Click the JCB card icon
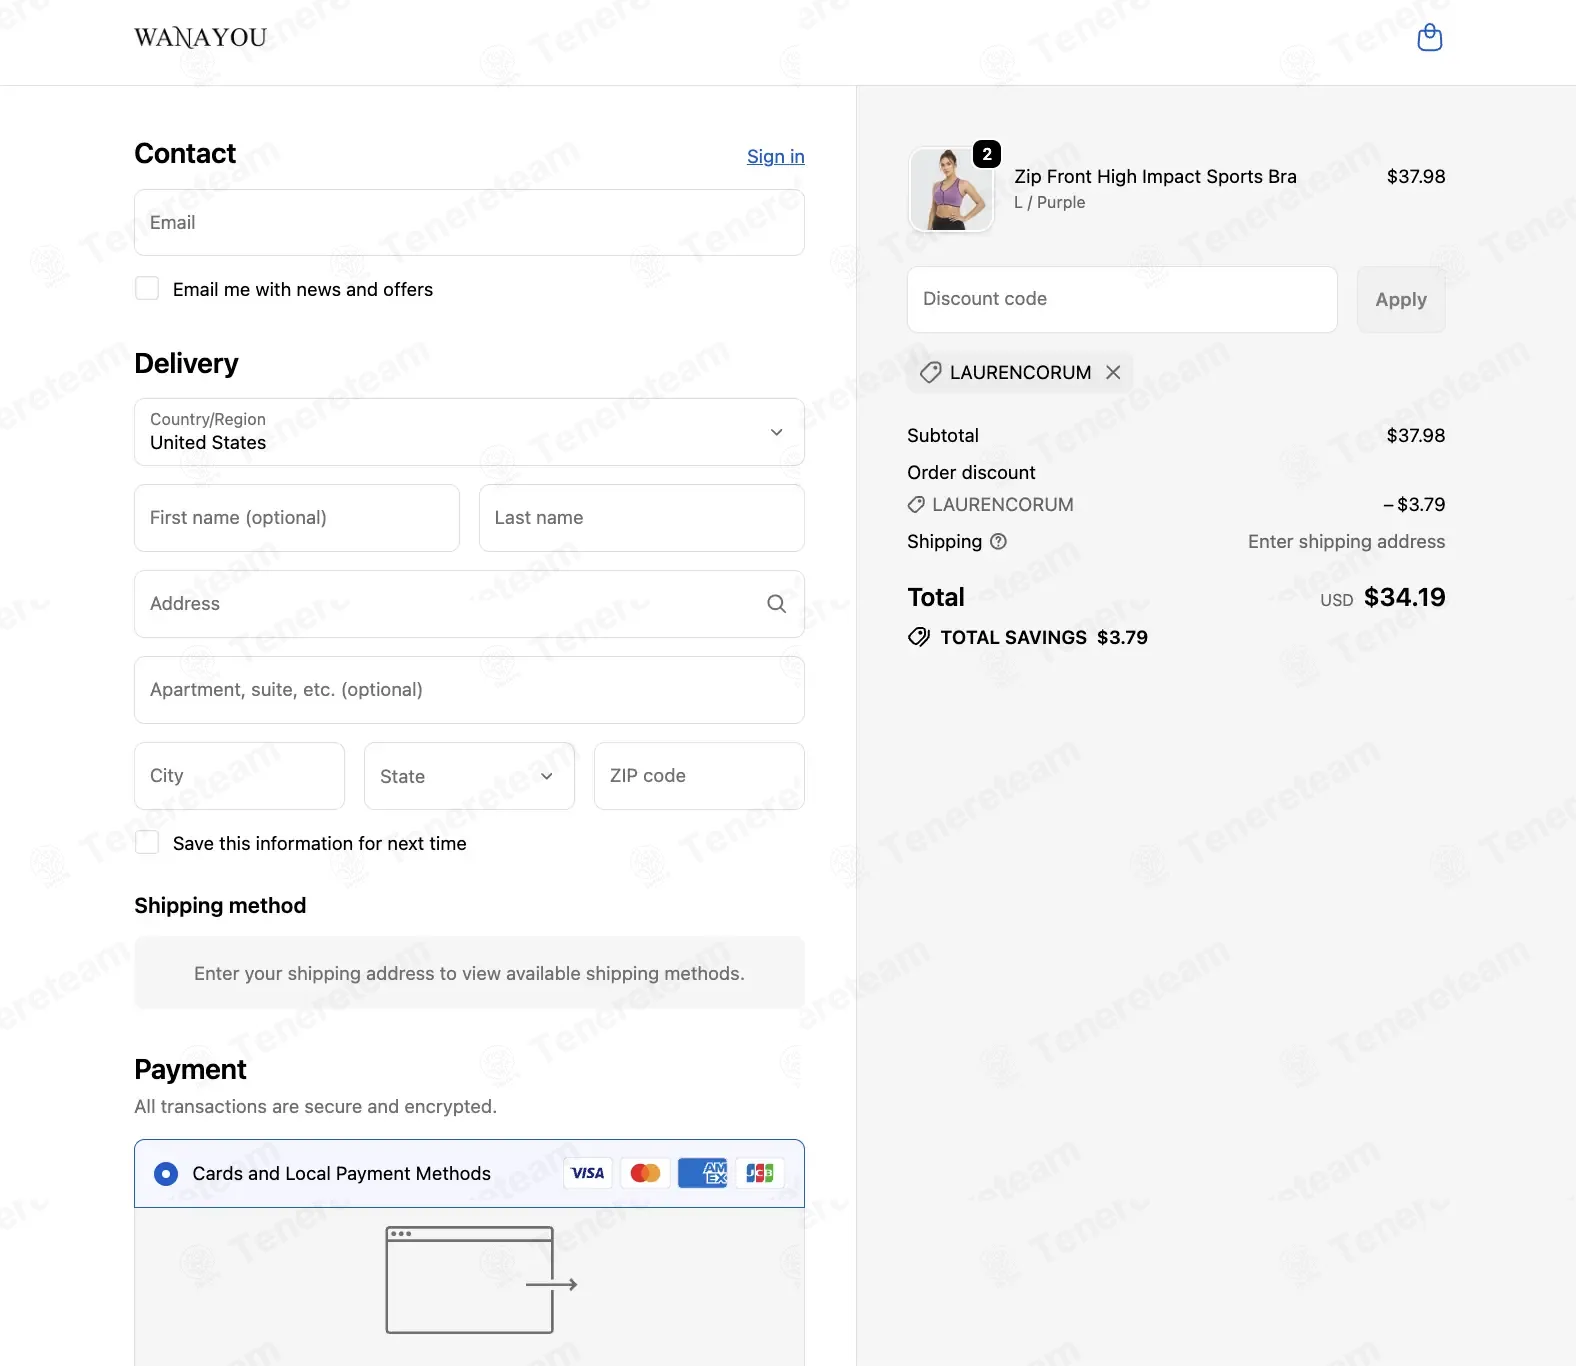 (x=760, y=1173)
